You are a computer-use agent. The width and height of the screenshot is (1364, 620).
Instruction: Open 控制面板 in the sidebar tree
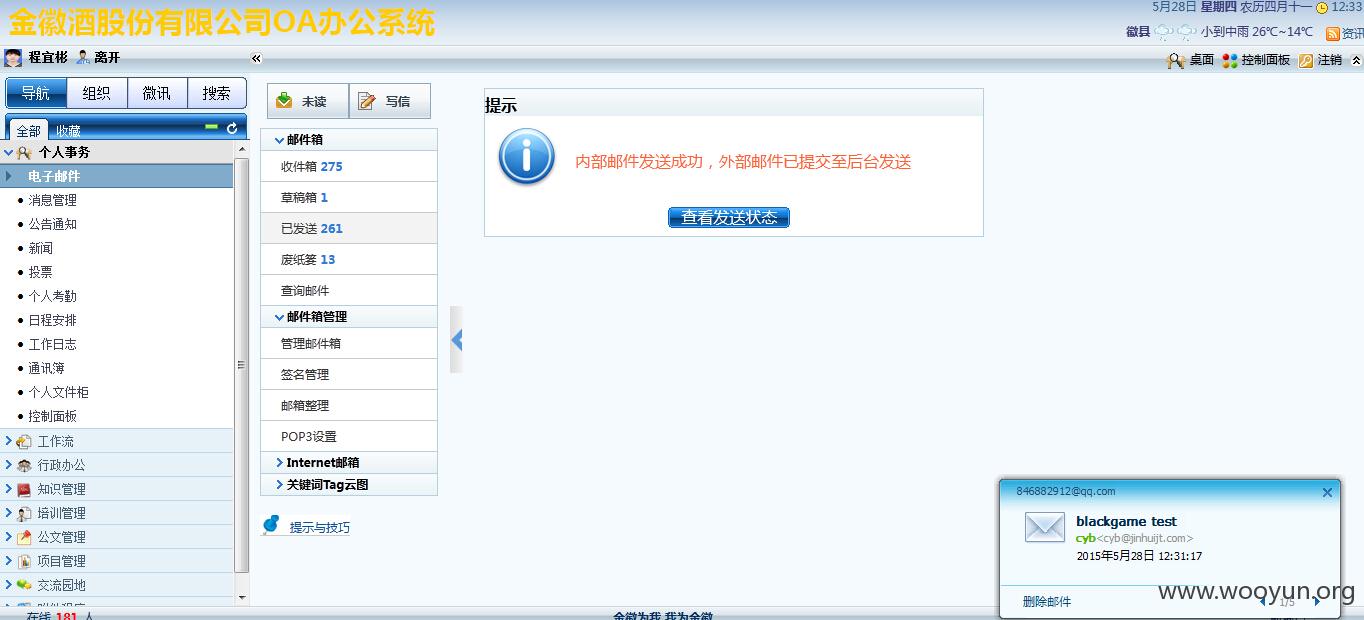[52, 416]
